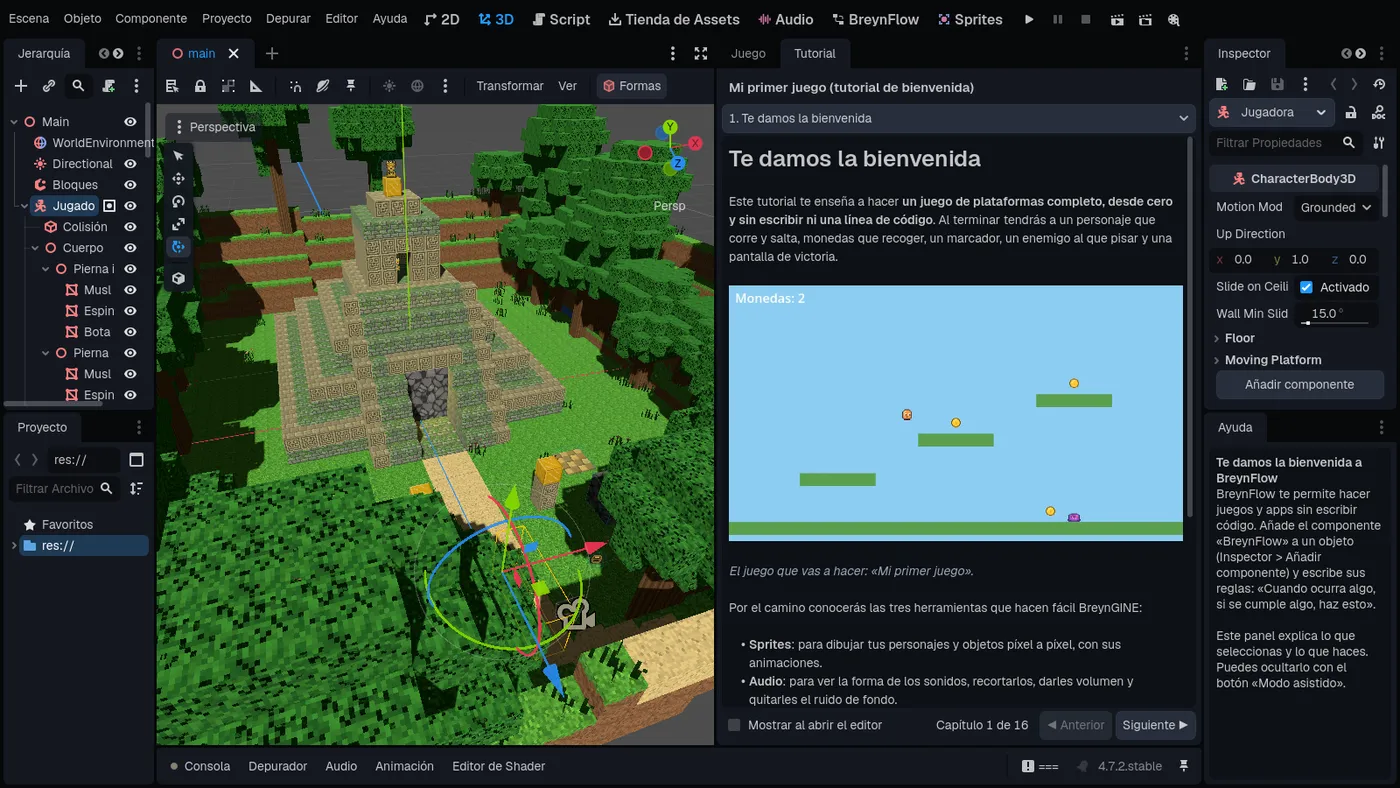Image resolution: width=1400 pixels, height=788 pixels.
Task: Click the group selected nodes icon
Action: tap(228, 86)
